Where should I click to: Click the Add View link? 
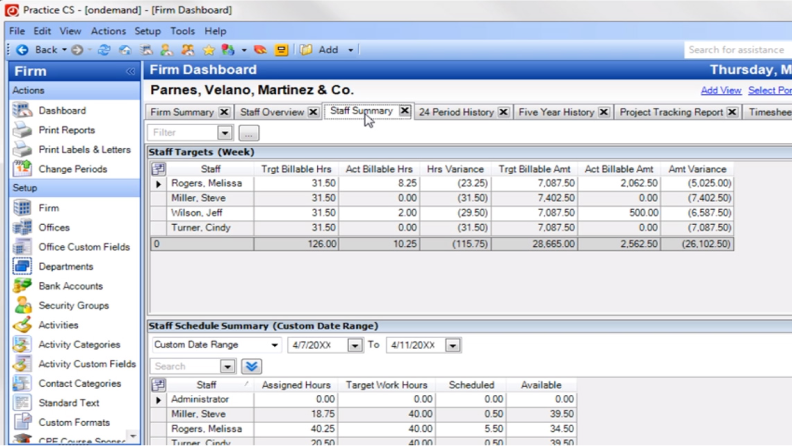720,91
